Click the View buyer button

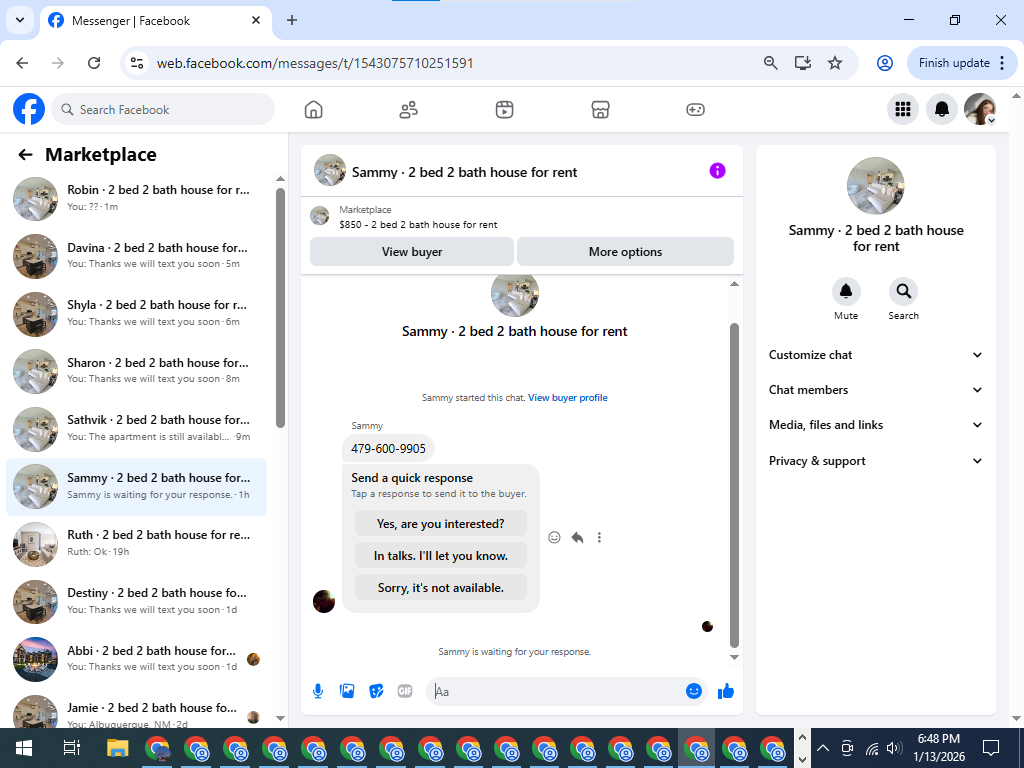tap(412, 251)
